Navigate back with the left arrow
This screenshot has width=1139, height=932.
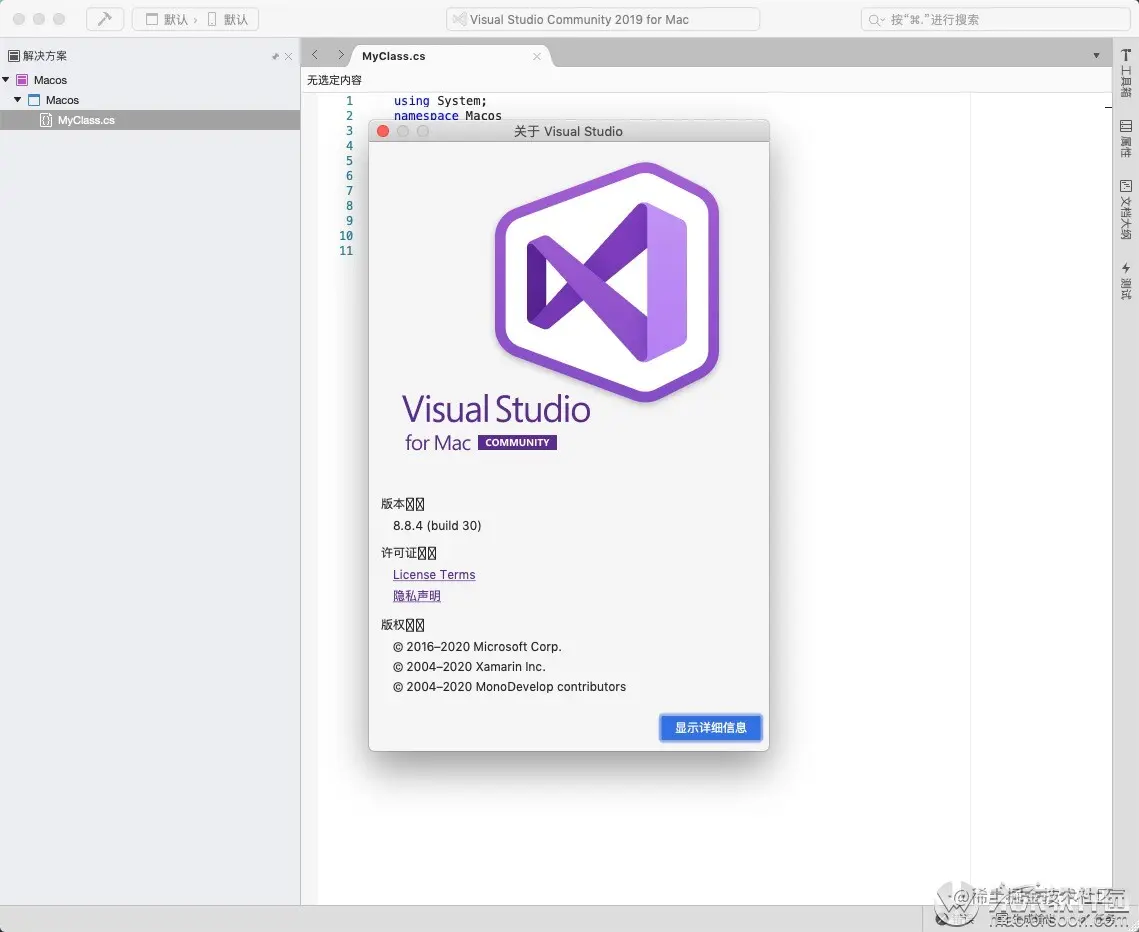(x=315, y=54)
